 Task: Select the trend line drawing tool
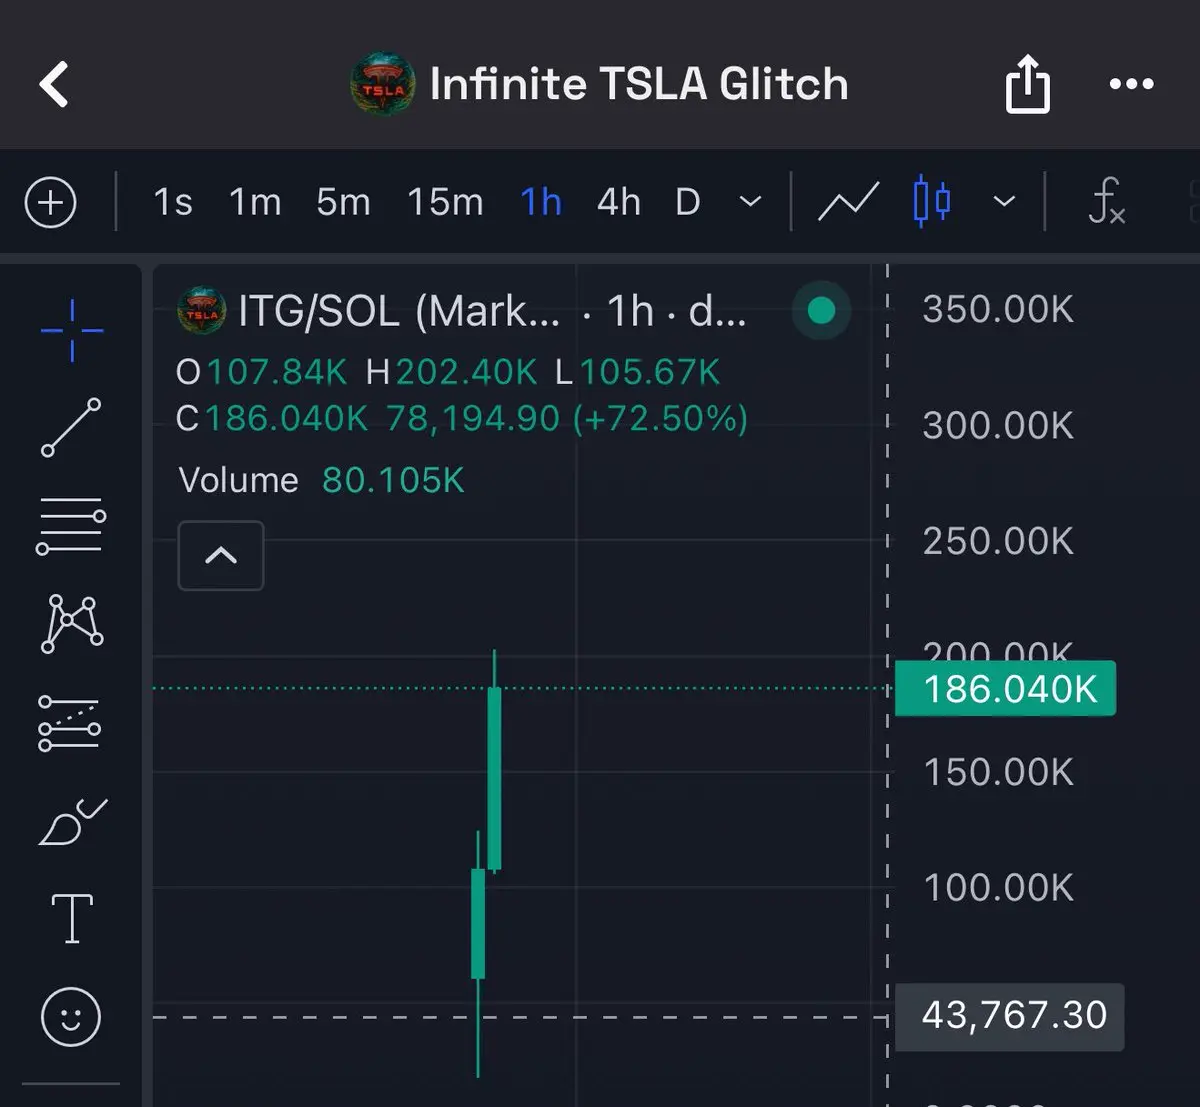point(71,427)
